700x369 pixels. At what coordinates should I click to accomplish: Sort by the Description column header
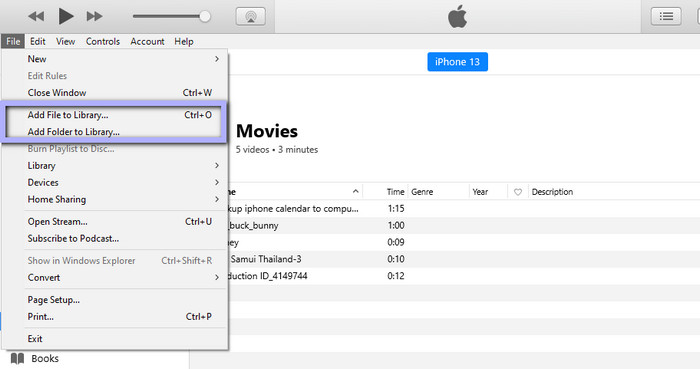552,192
